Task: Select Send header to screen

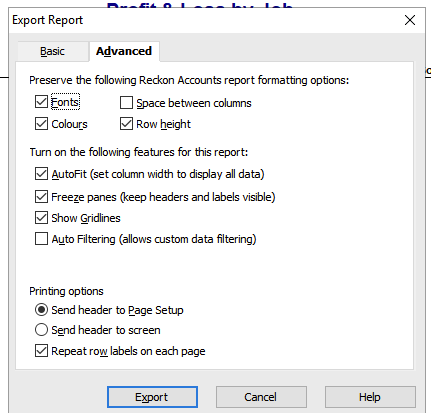Action: (x=41, y=330)
